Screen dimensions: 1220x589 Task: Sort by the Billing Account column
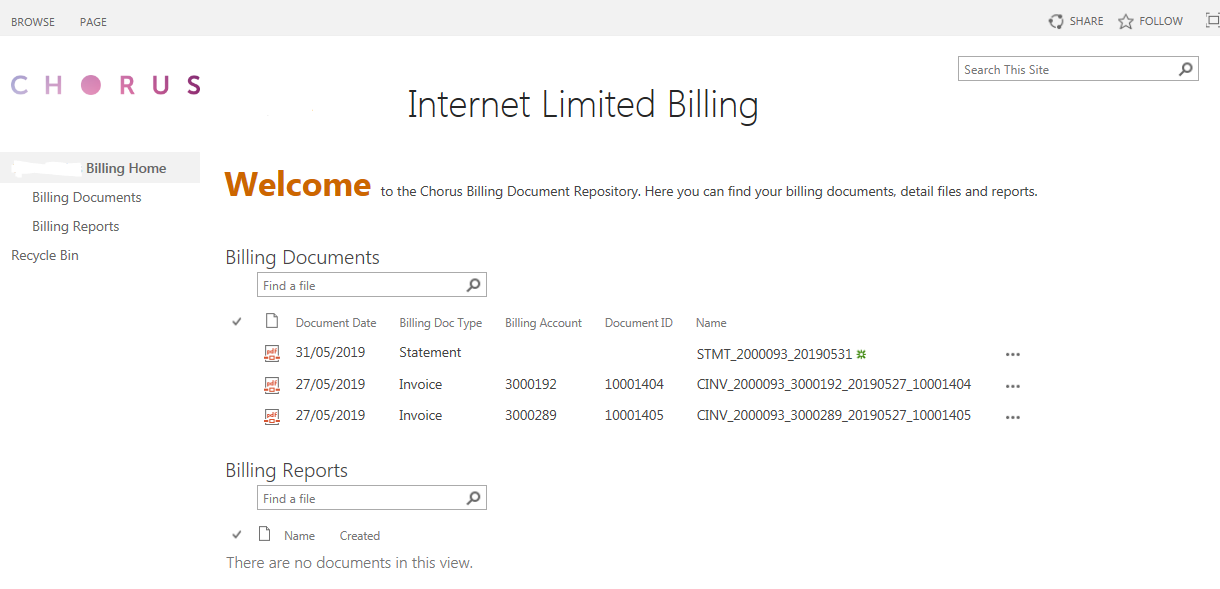544,323
